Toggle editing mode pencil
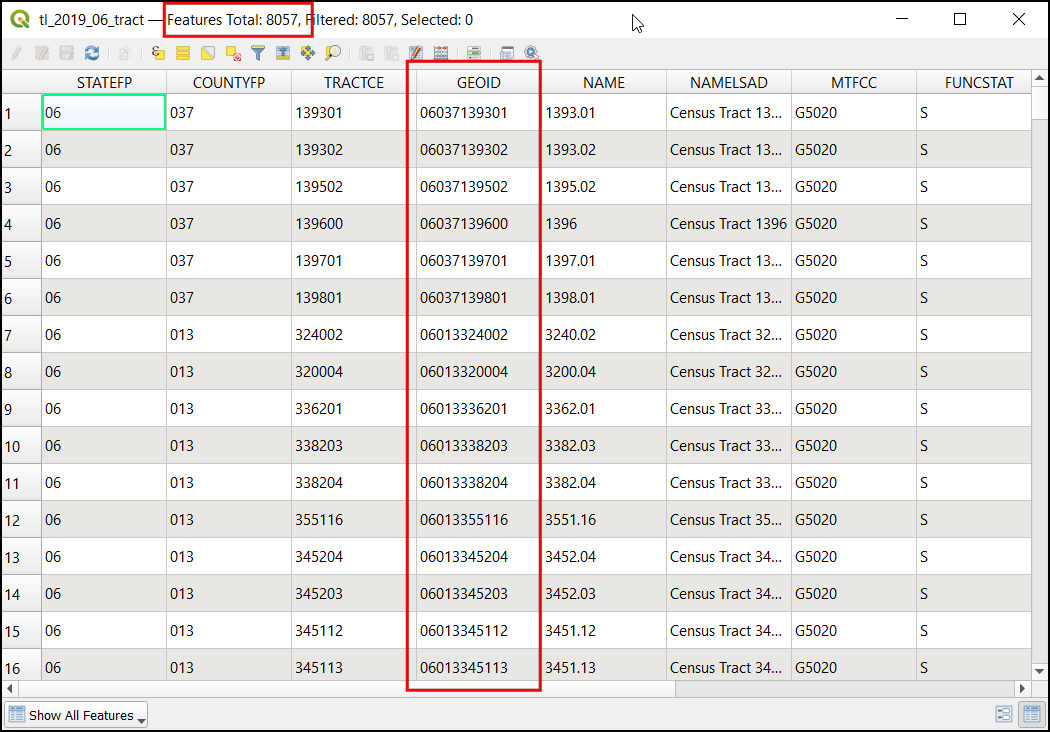The width and height of the screenshot is (1050, 732). pyautogui.click(x=16, y=54)
